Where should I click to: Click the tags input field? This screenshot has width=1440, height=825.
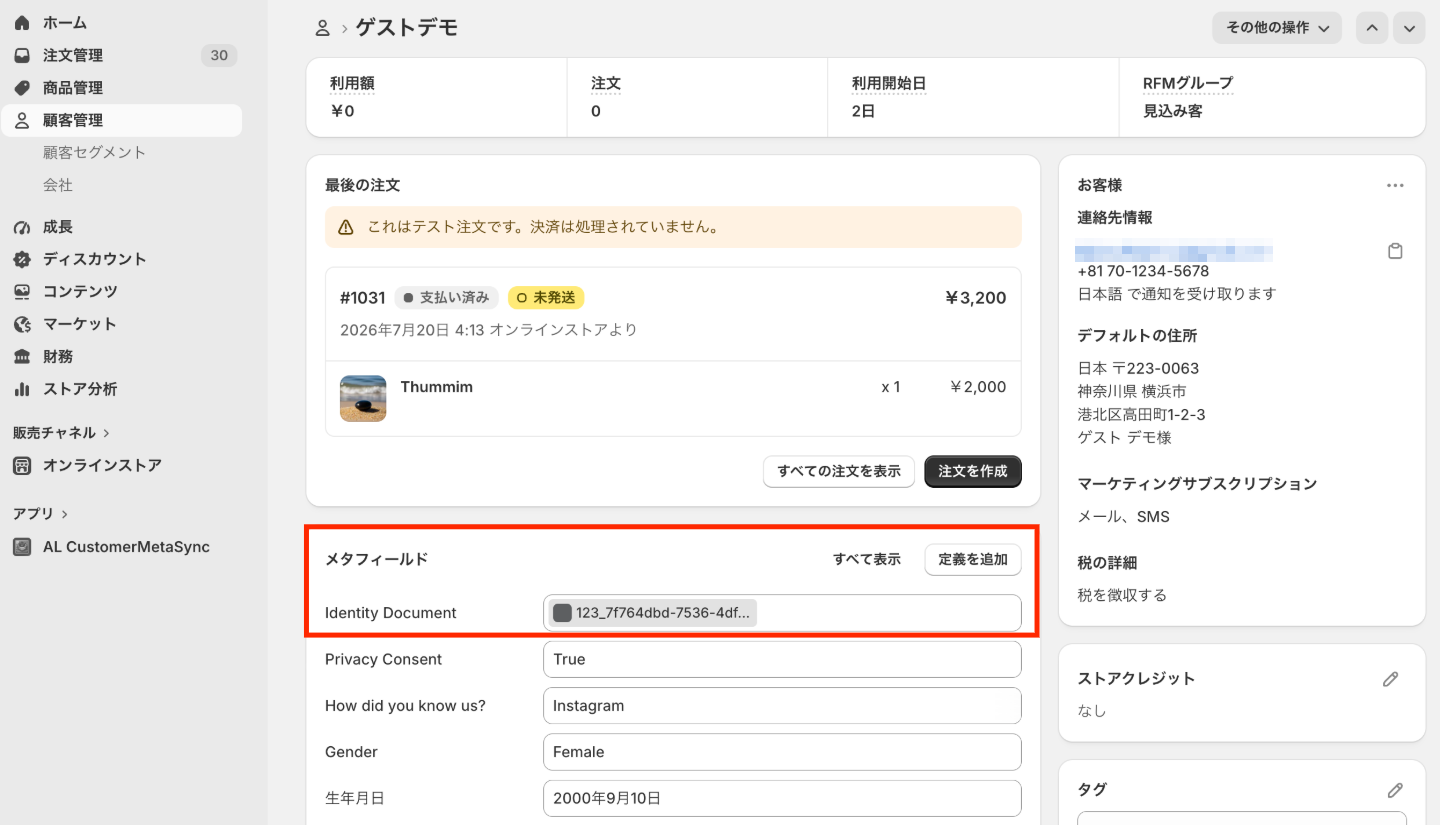point(1242,818)
